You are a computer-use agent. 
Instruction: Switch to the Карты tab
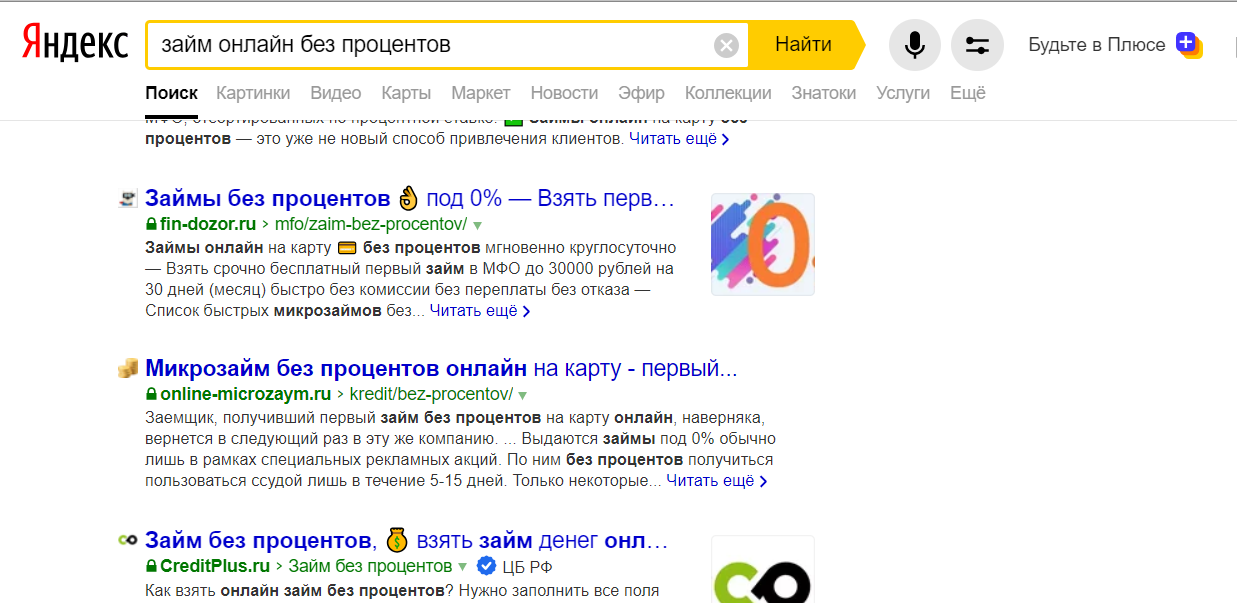406,93
